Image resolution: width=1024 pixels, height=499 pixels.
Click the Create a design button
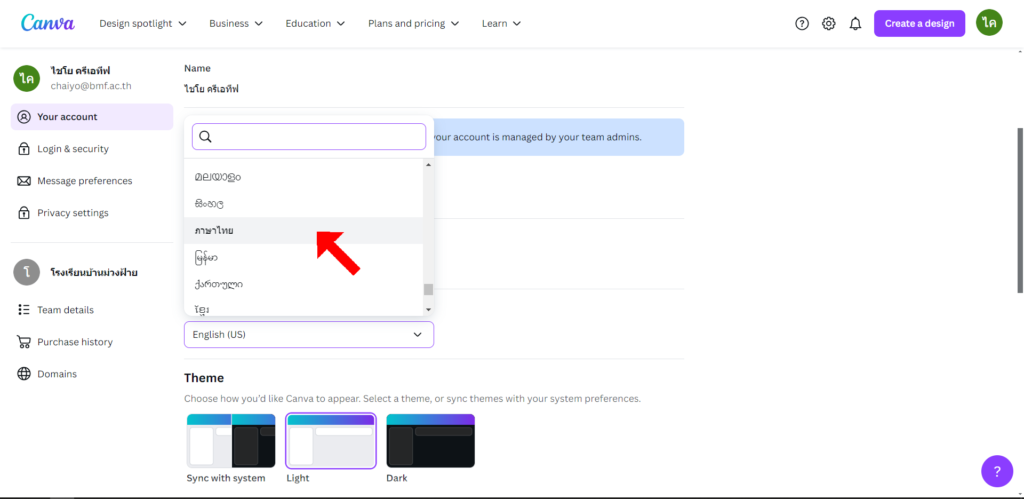point(920,24)
